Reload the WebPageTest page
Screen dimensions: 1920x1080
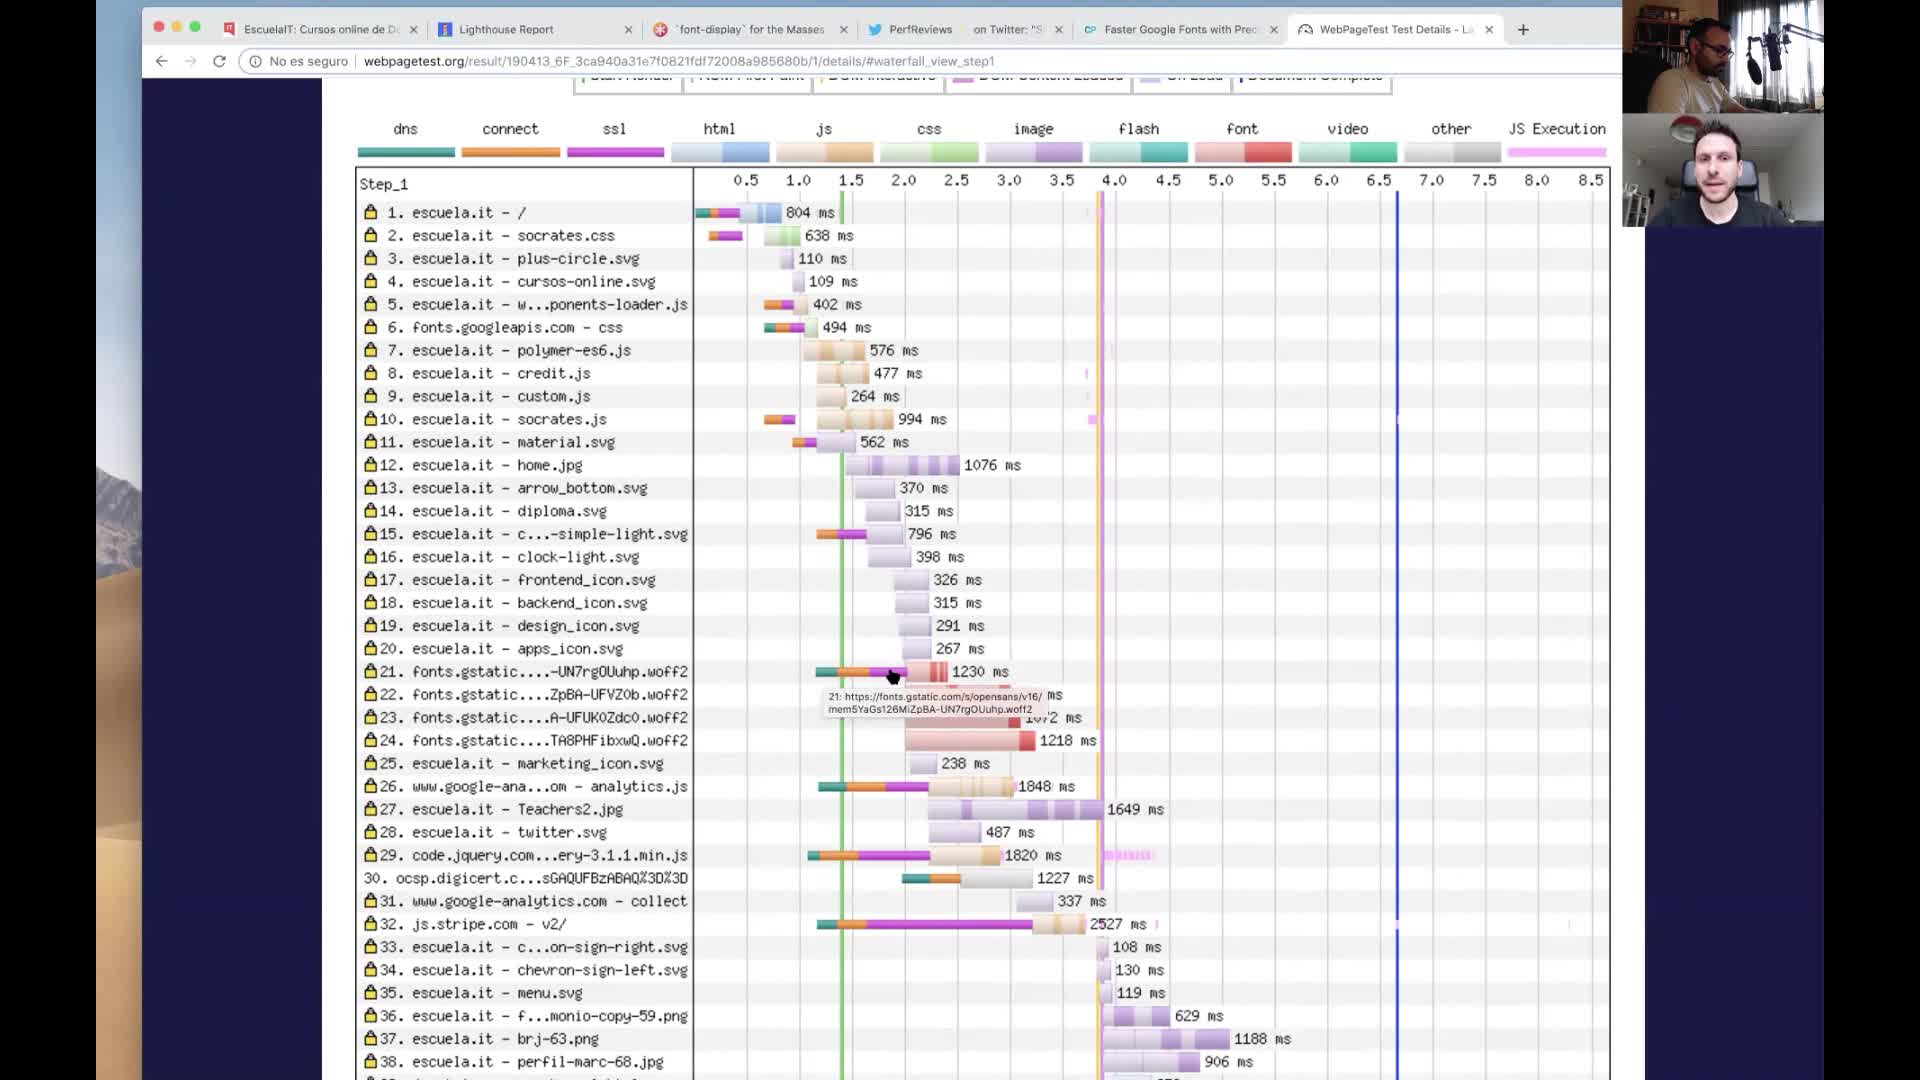click(219, 61)
